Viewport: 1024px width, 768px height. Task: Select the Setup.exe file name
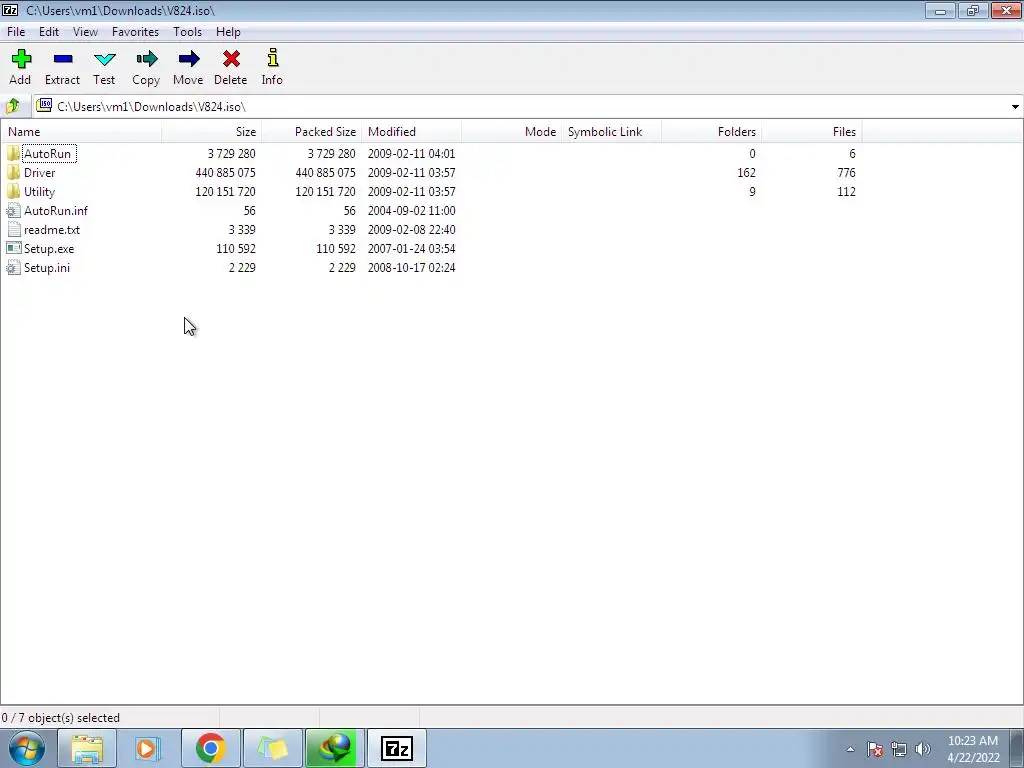click(x=49, y=248)
